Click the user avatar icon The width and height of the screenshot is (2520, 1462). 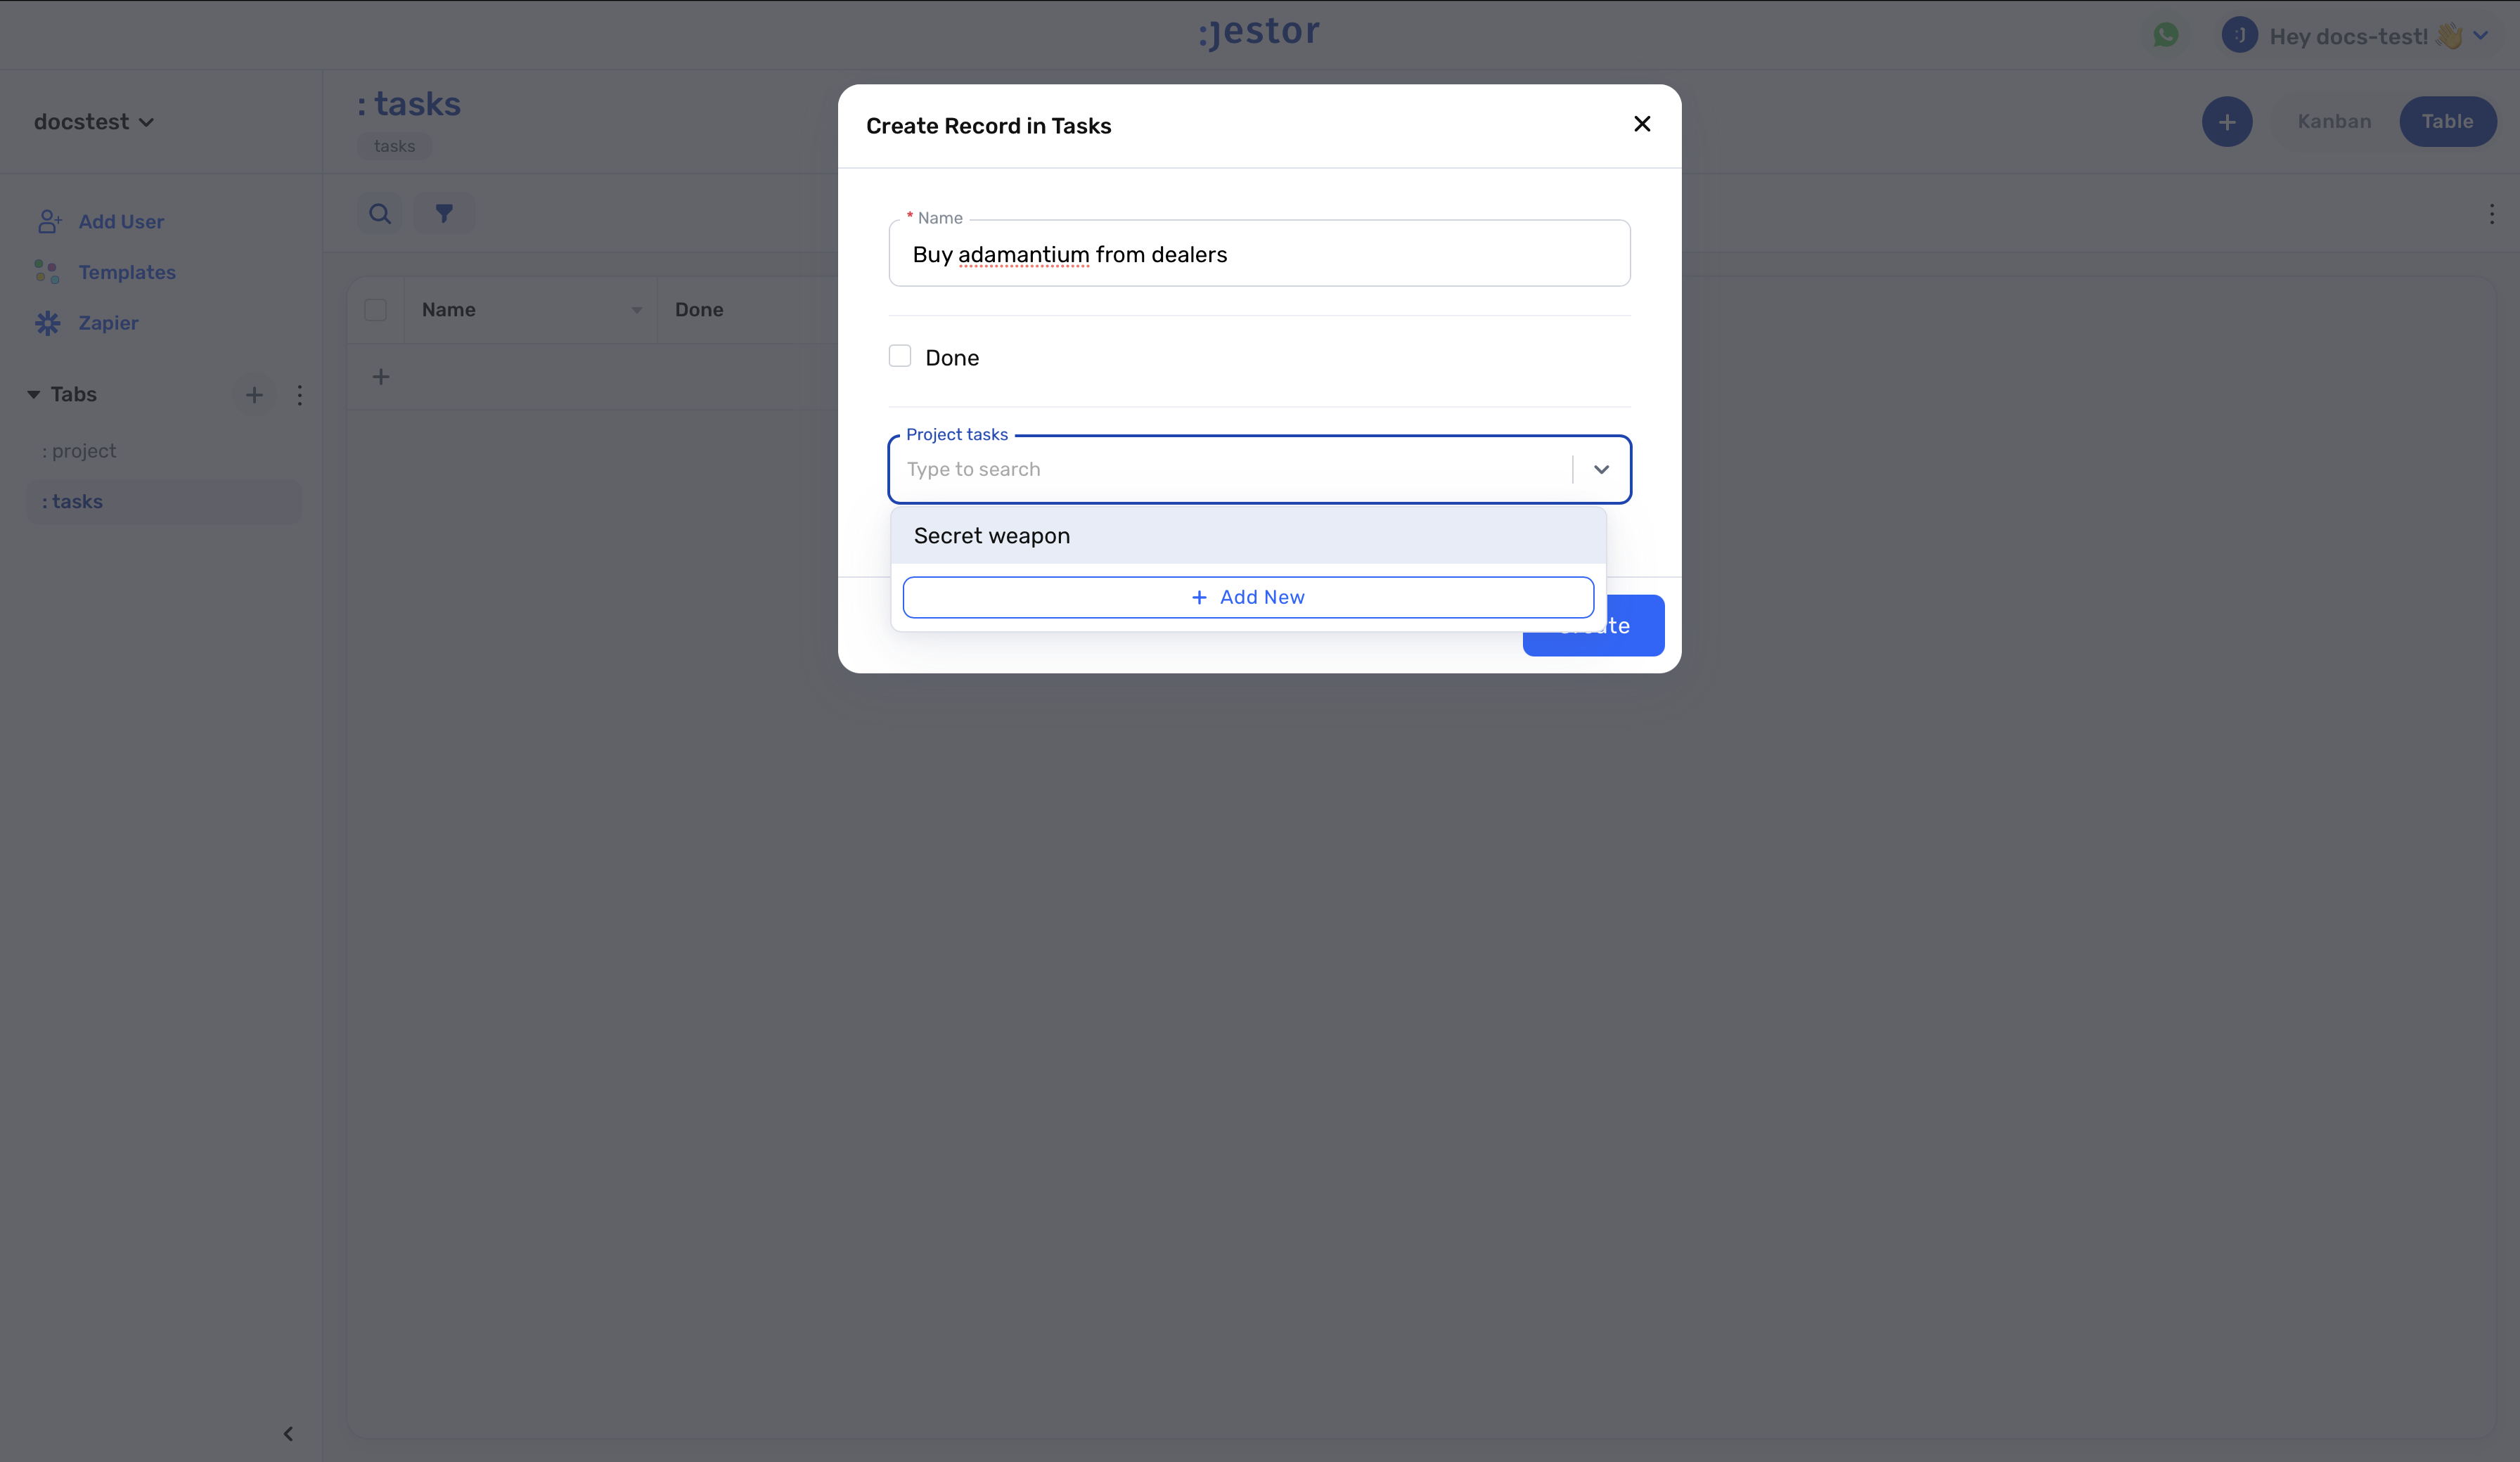(2239, 36)
